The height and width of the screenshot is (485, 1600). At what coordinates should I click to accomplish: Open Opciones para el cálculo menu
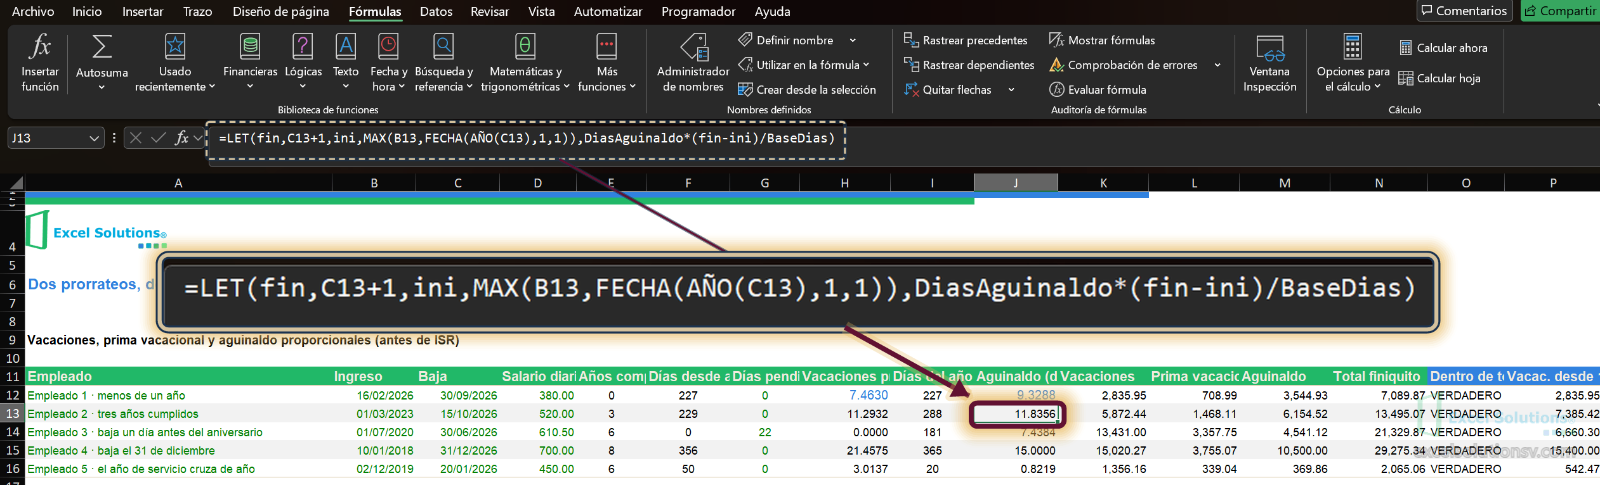click(x=1353, y=62)
